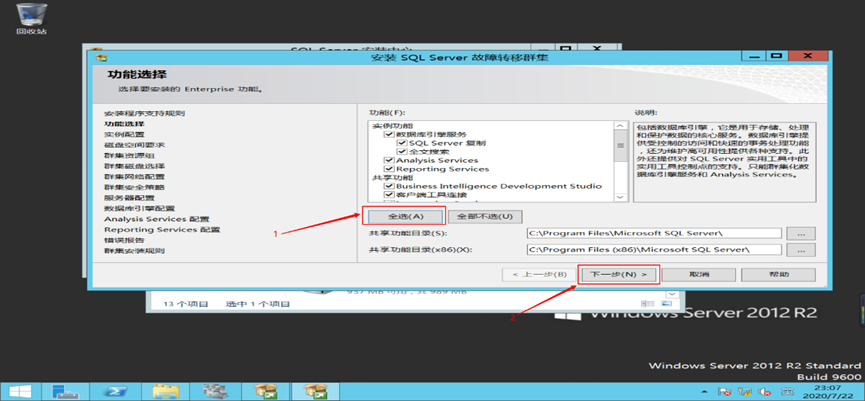Viewport: 865px width, 401px height.
Task: Launch Windows PowerShell from the taskbar
Action: point(115,391)
